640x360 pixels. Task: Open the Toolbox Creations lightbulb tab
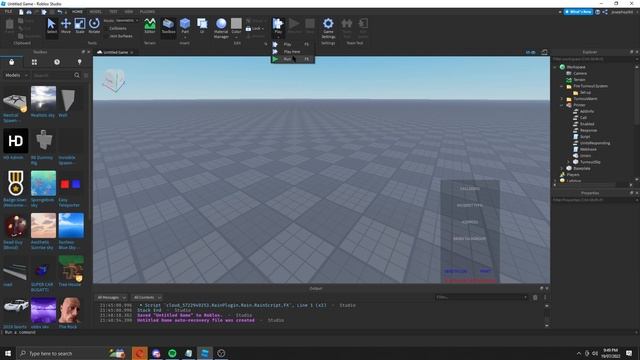point(80,62)
